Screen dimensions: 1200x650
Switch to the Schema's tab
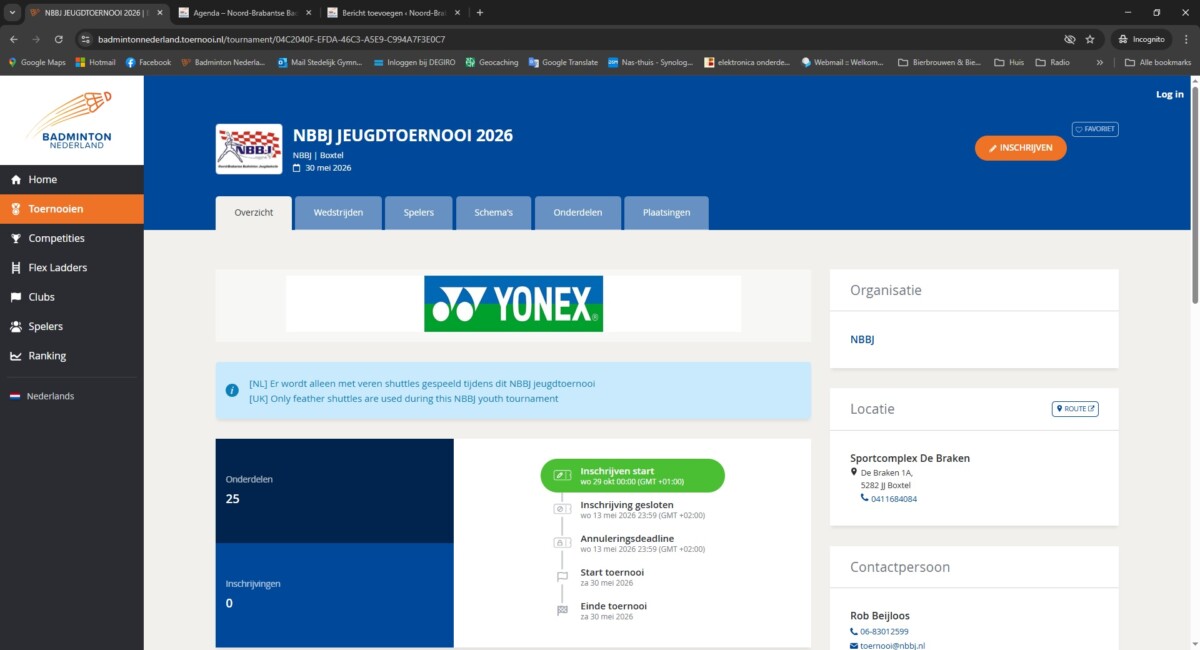493,213
